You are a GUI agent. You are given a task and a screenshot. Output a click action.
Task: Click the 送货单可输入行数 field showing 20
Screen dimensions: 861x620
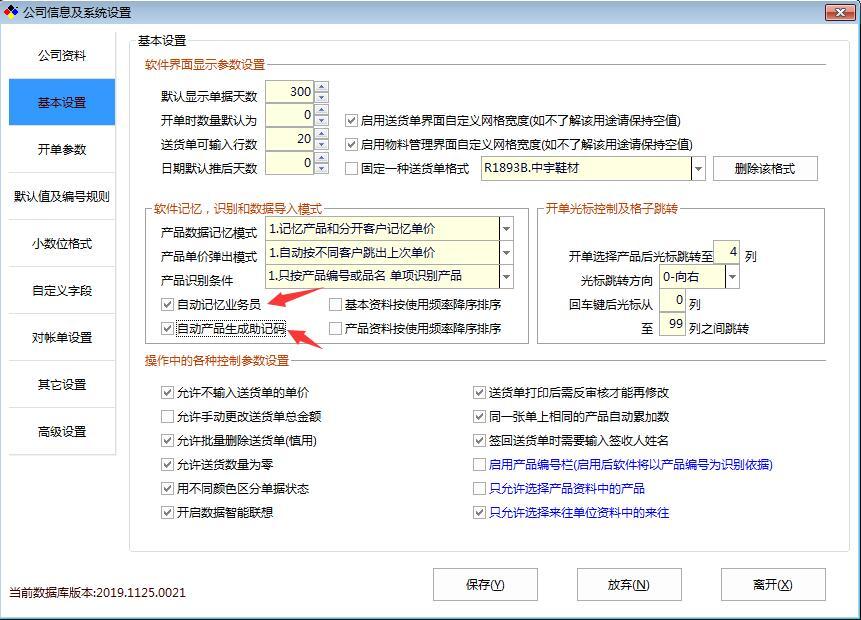(290, 139)
